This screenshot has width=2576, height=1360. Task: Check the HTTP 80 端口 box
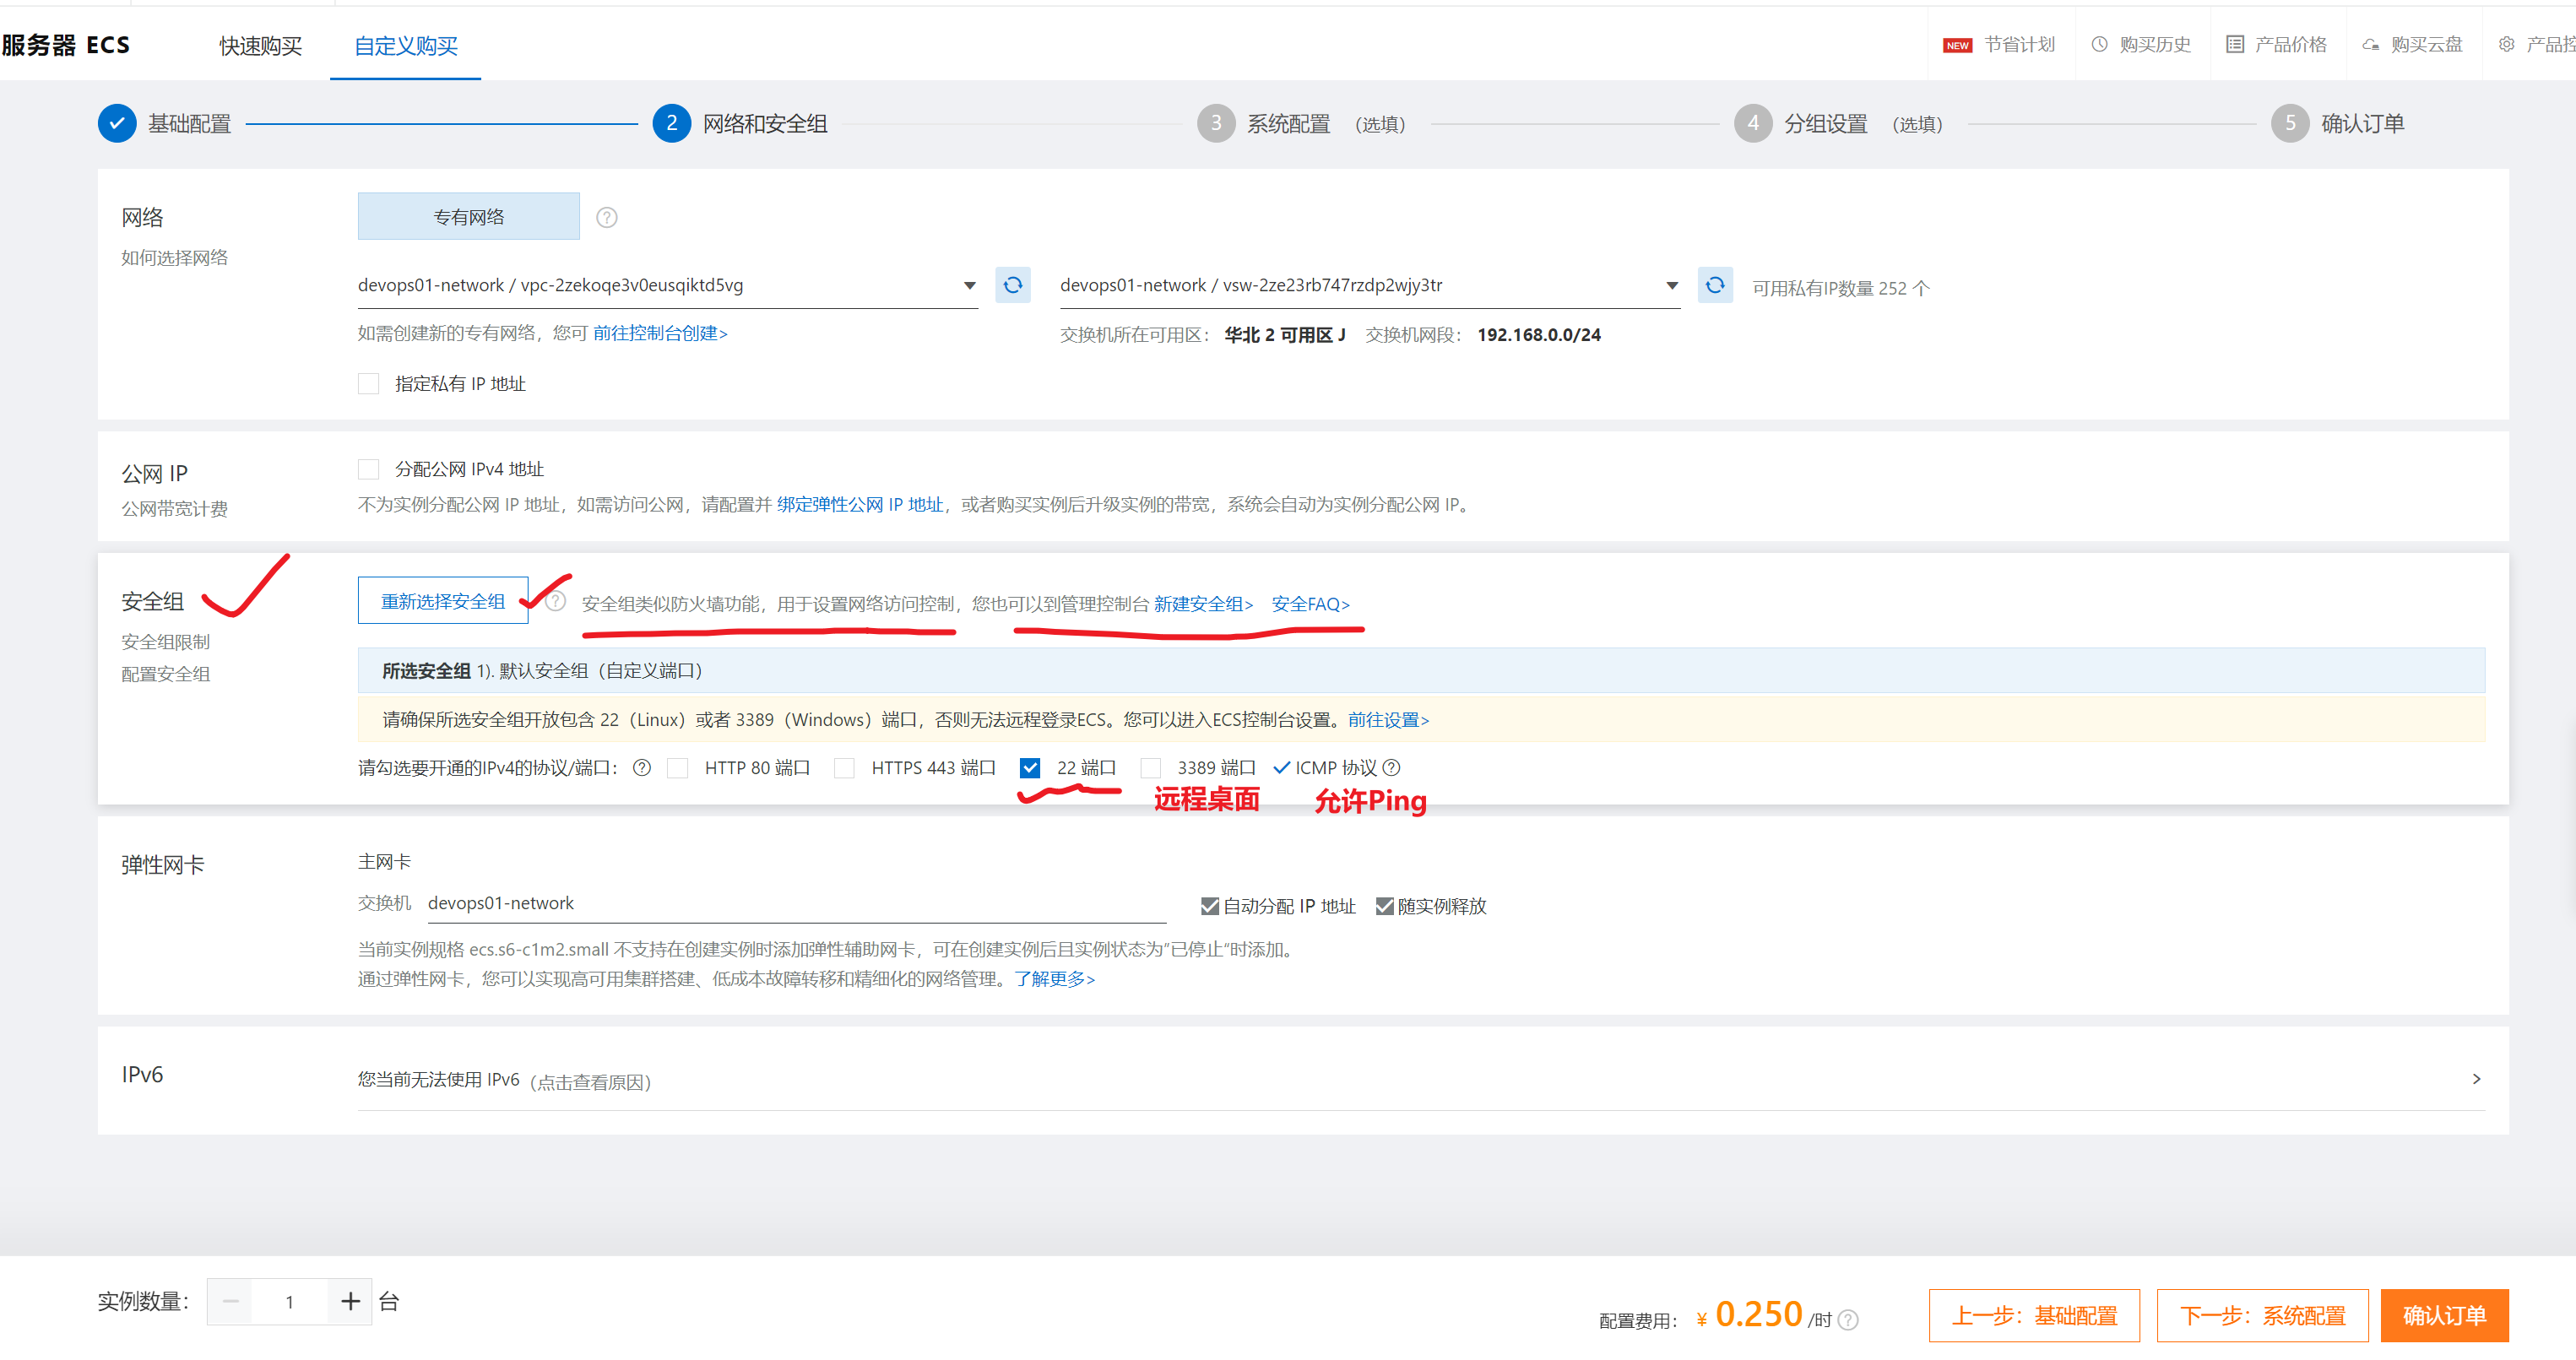click(x=678, y=767)
